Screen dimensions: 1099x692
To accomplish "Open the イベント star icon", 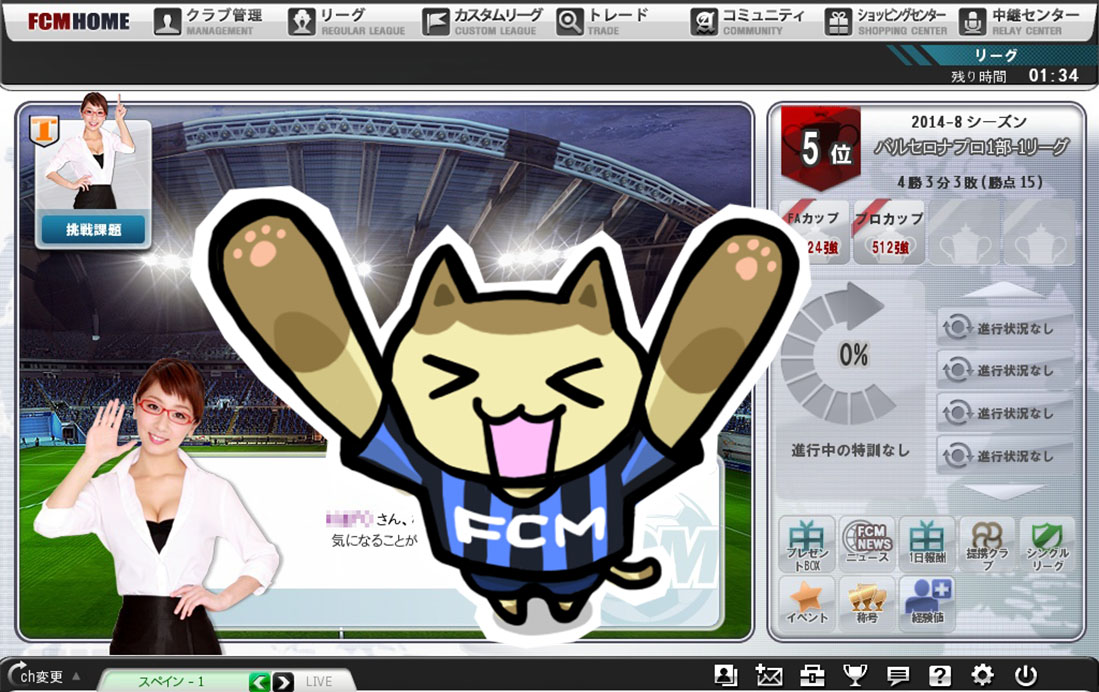I will click(x=807, y=603).
